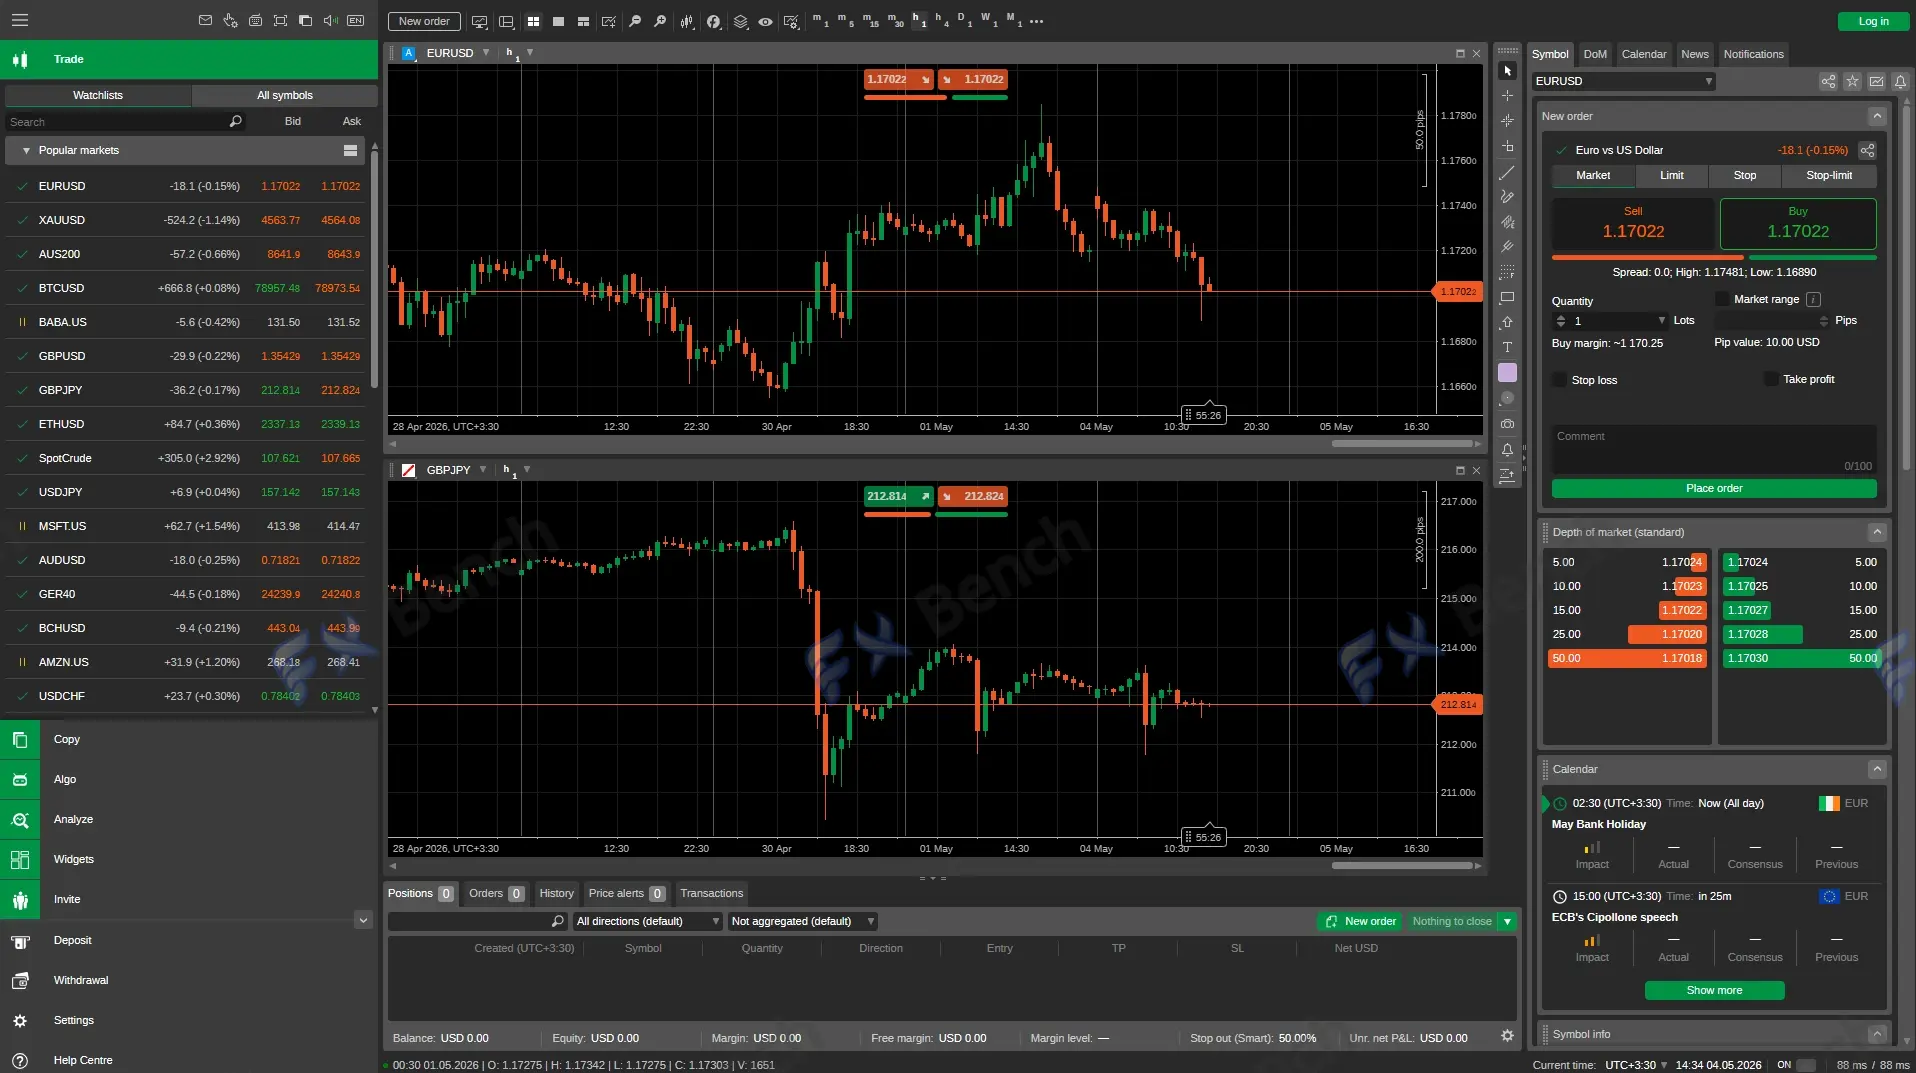Enable the Stop loss checkbox

[x=1559, y=380]
